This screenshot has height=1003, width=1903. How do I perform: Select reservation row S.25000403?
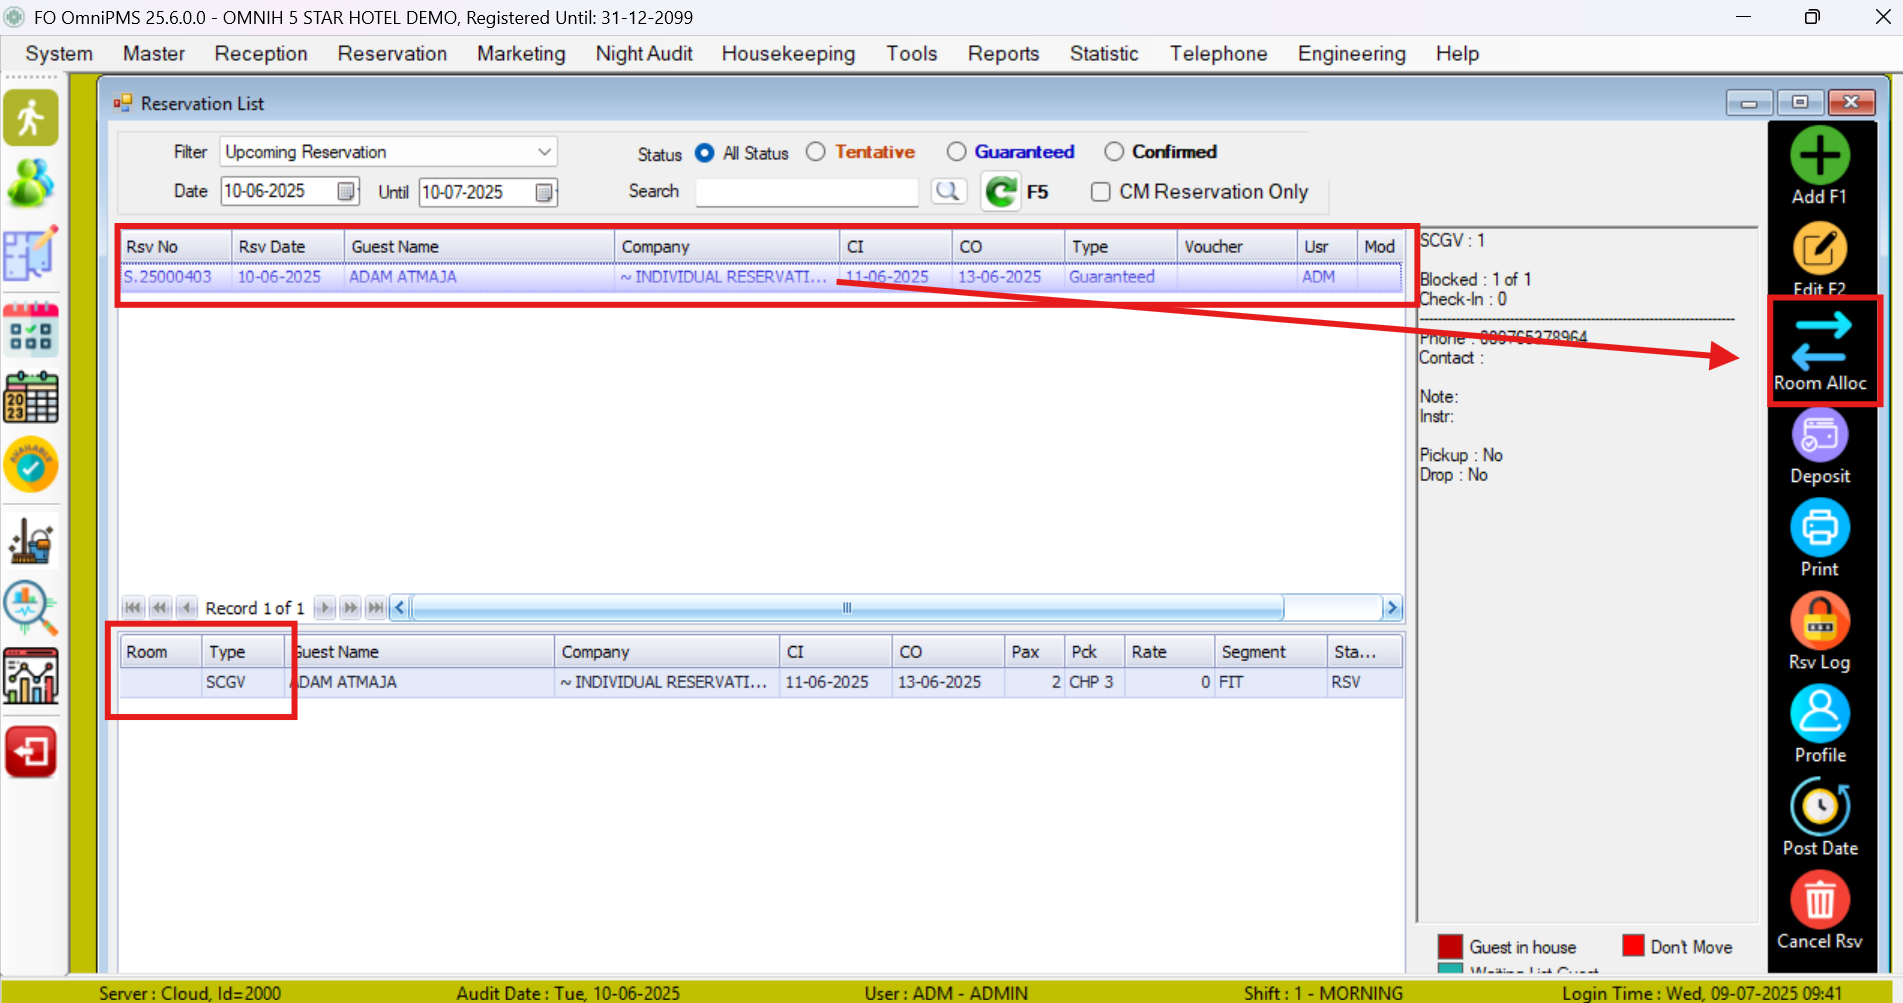(761, 277)
